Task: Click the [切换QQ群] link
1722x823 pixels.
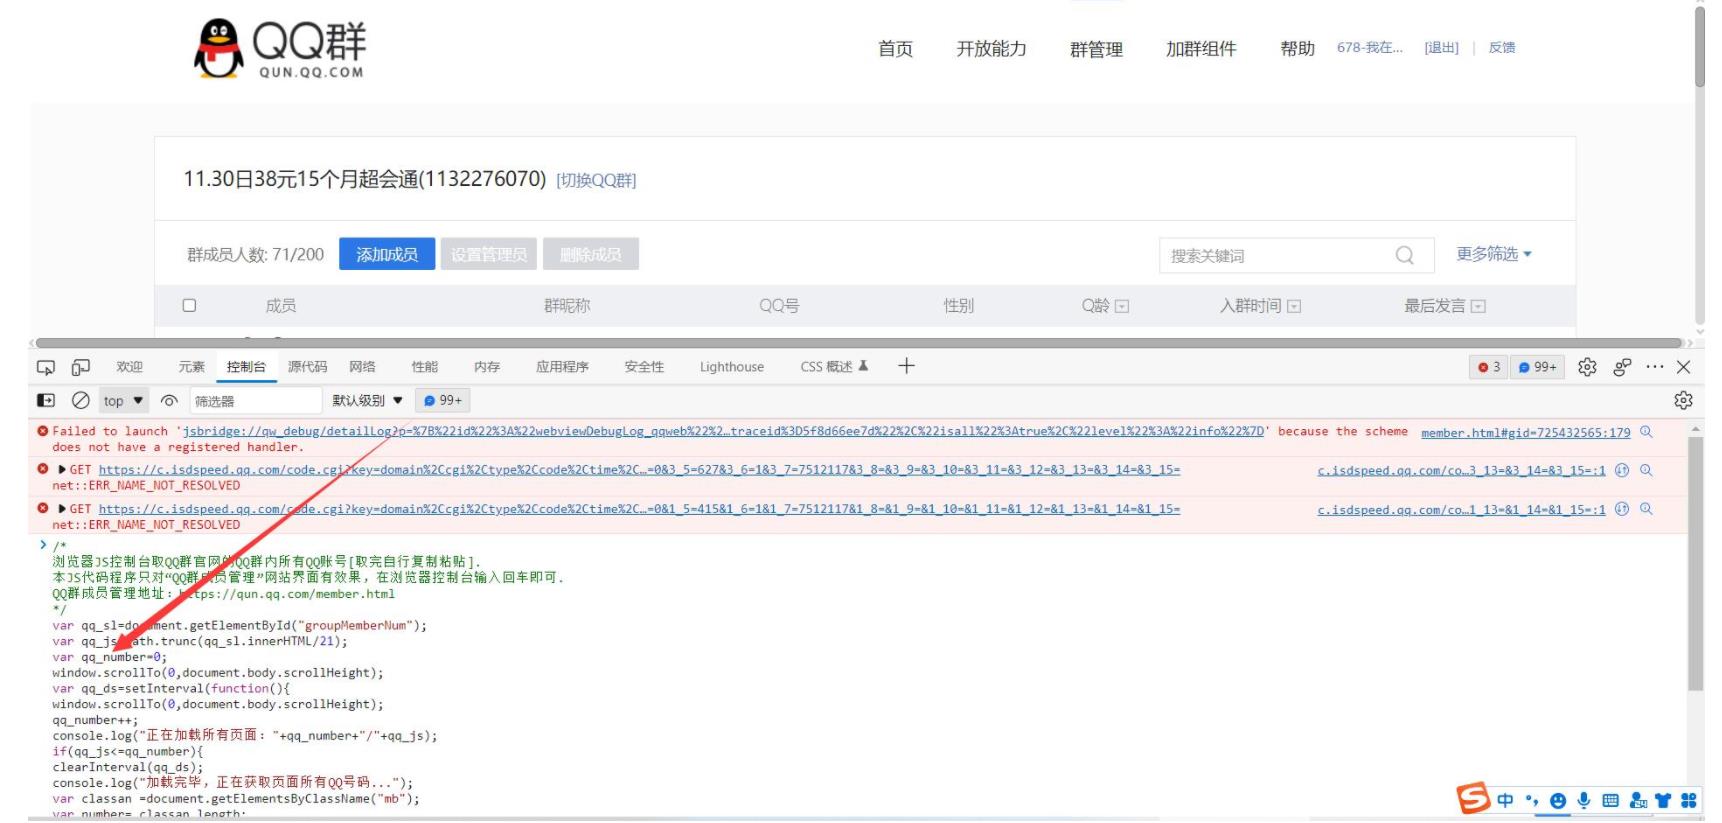Action: coord(596,181)
